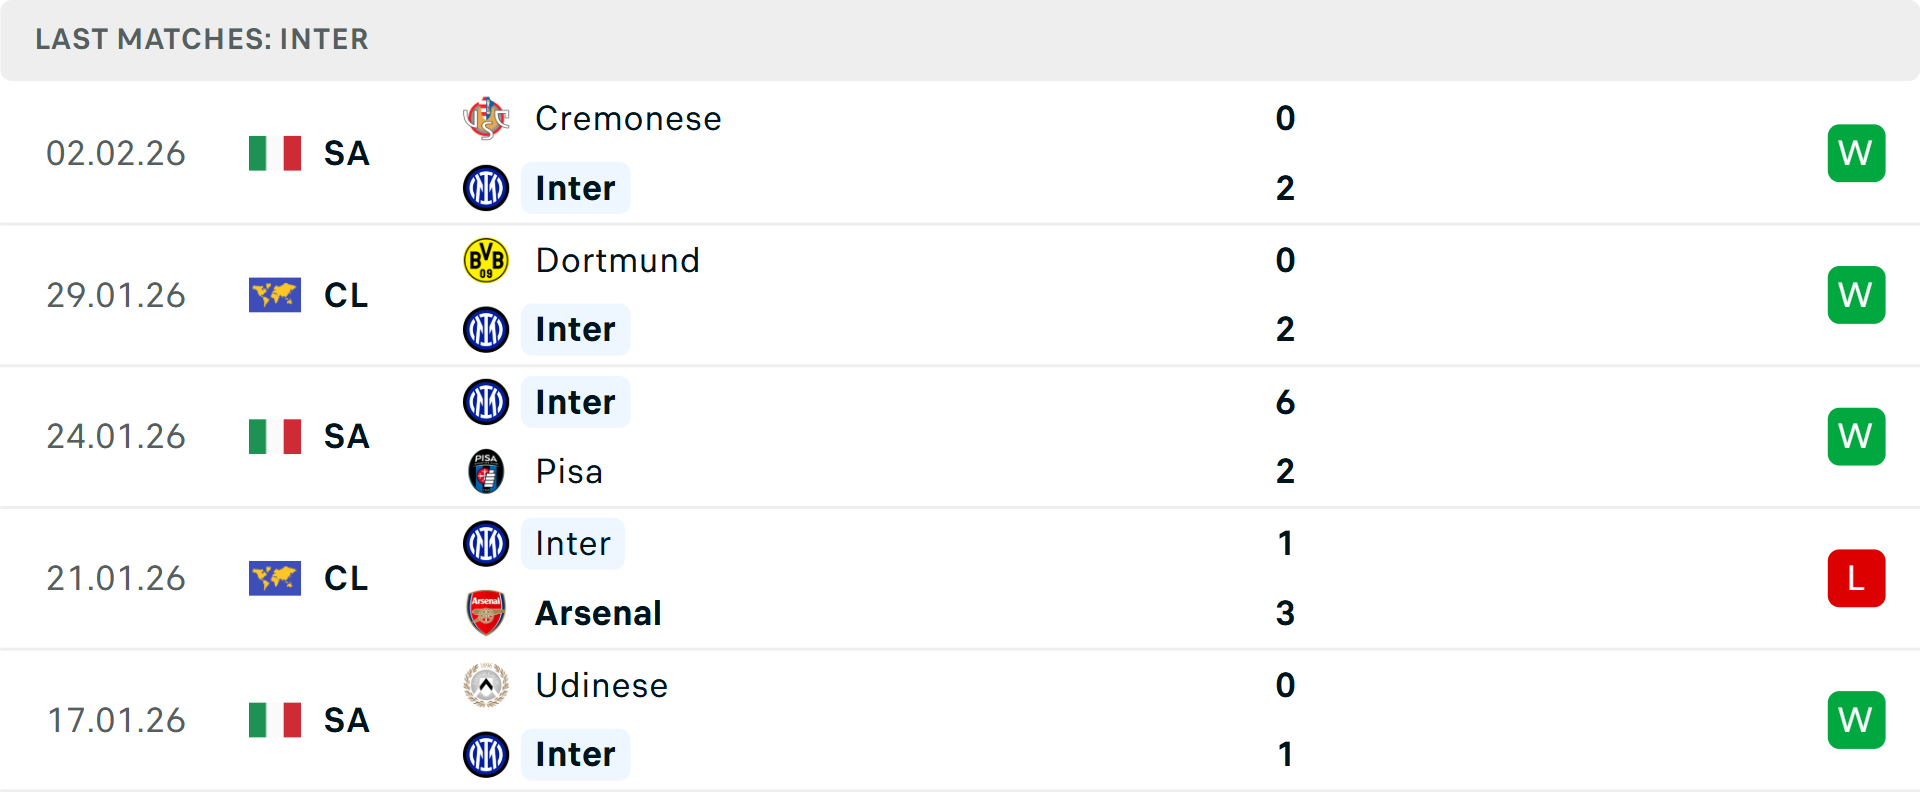The image size is (1920, 792).
Task: Click the Arsenal club crest
Action: [486, 613]
